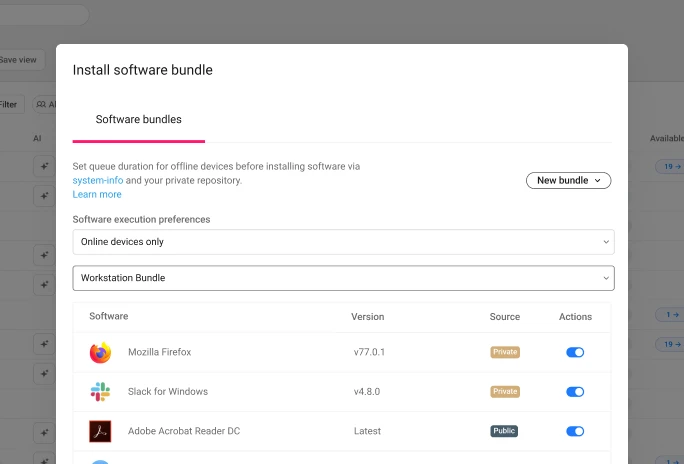Expand the Online devices only dropdown
684x464 pixels.
(343, 242)
